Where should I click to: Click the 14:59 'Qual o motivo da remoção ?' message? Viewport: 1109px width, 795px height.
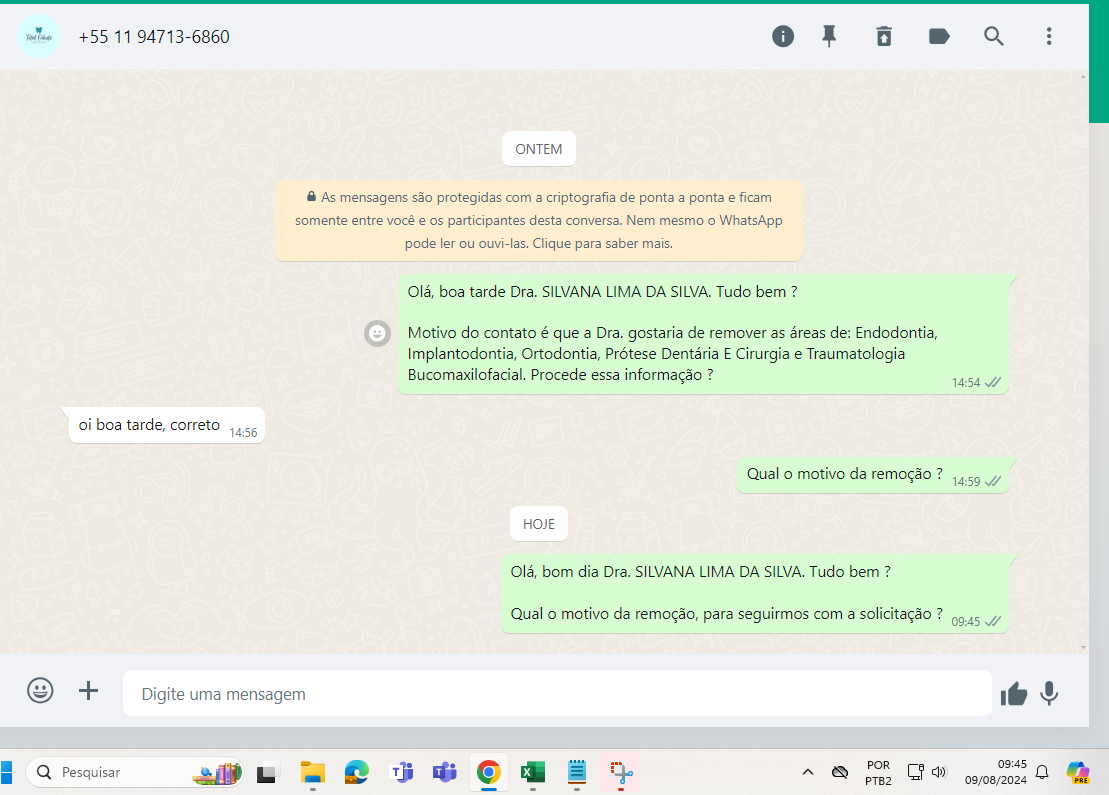[x=873, y=475]
